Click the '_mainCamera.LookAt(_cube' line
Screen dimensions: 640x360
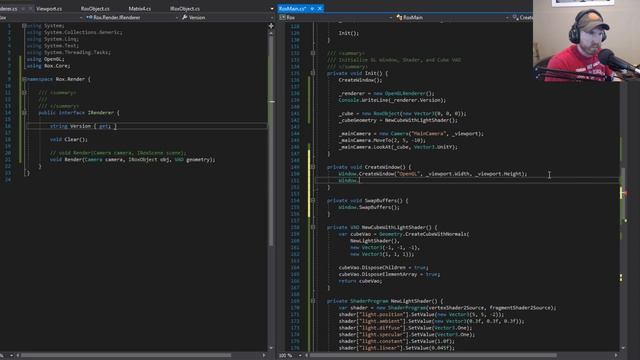point(398,147)
